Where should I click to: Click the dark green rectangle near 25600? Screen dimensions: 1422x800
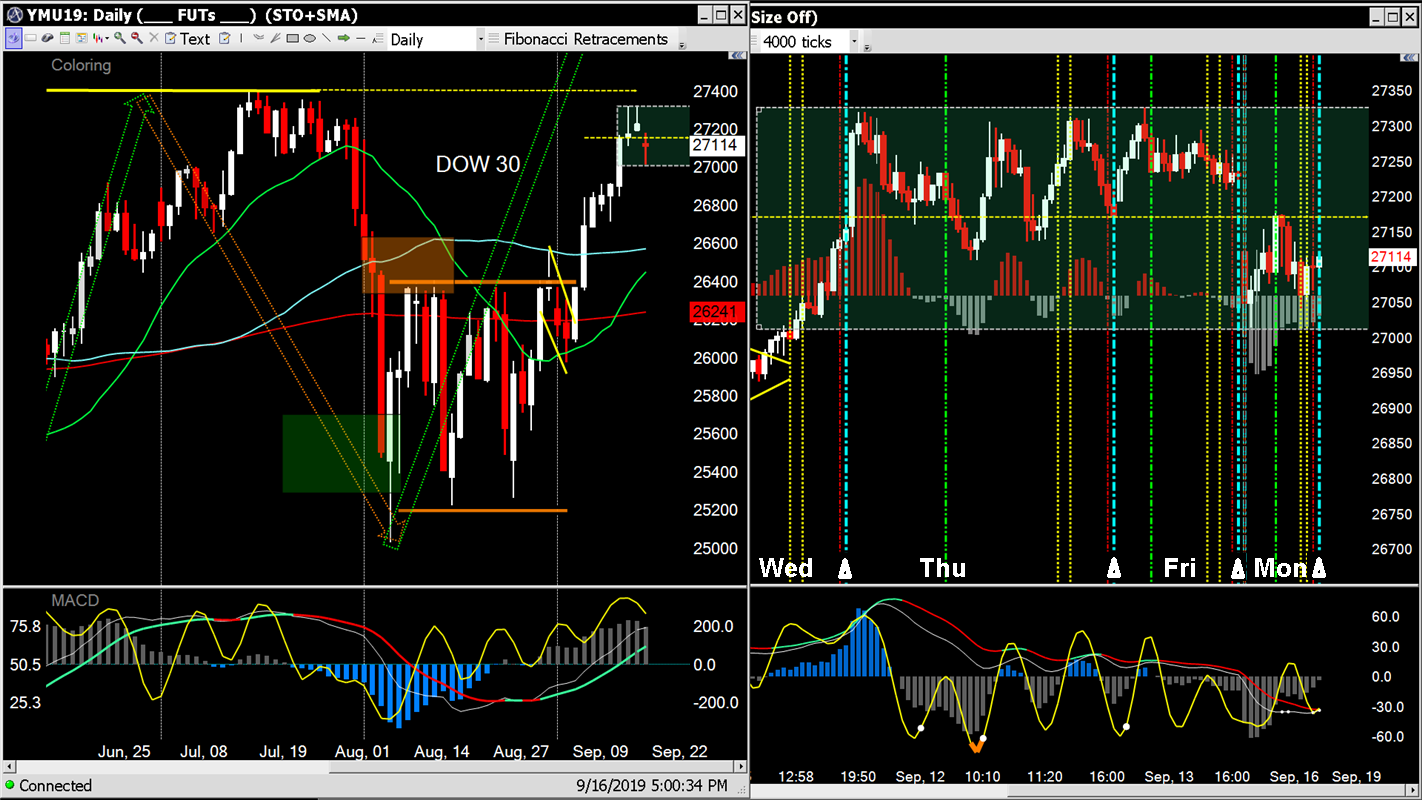pyautogui.click(x=341, y=453)
